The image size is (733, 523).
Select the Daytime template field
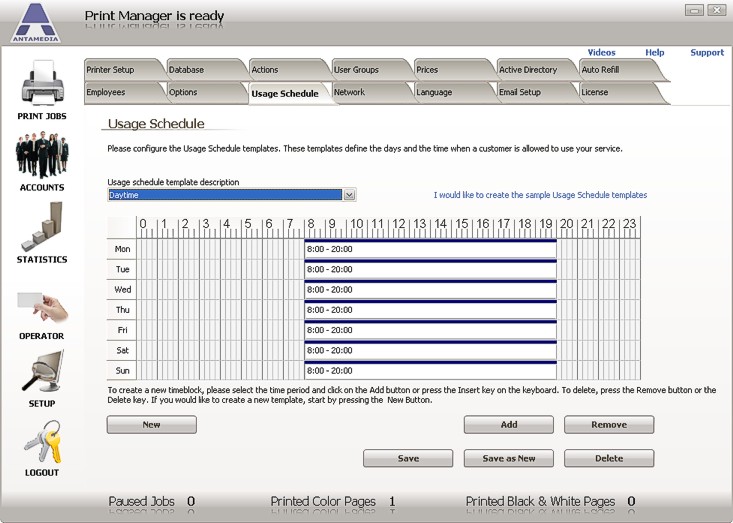[x=225, y=195]
